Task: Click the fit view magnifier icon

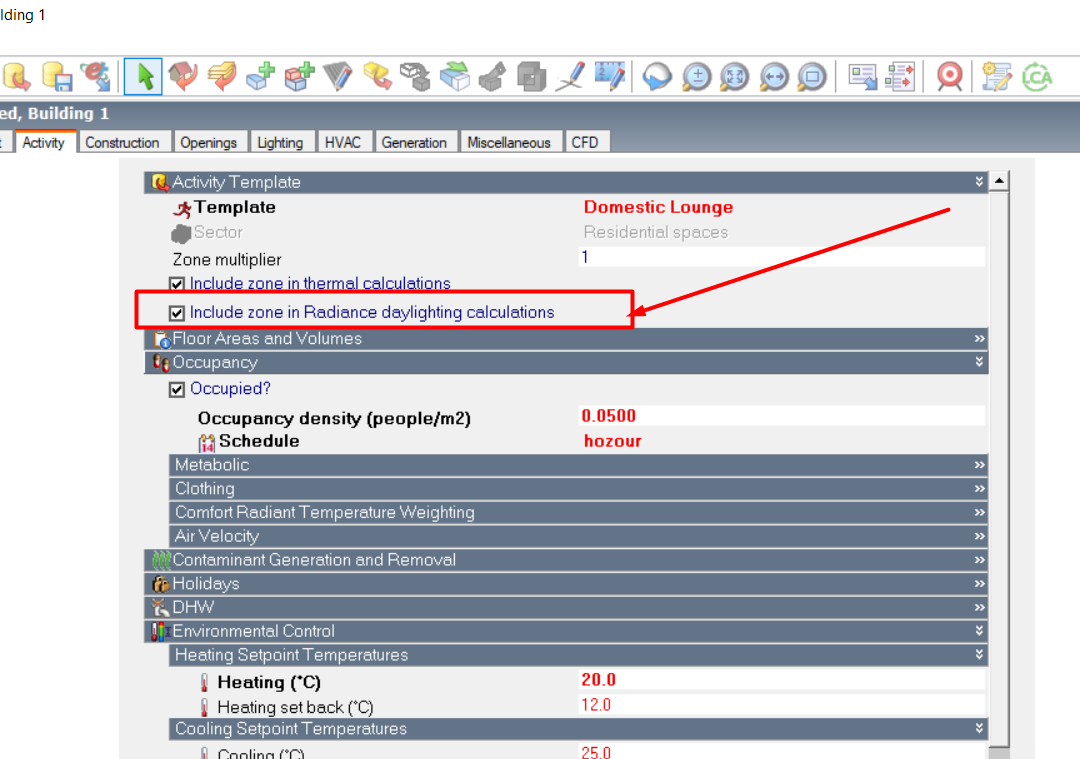Action: 735,76
